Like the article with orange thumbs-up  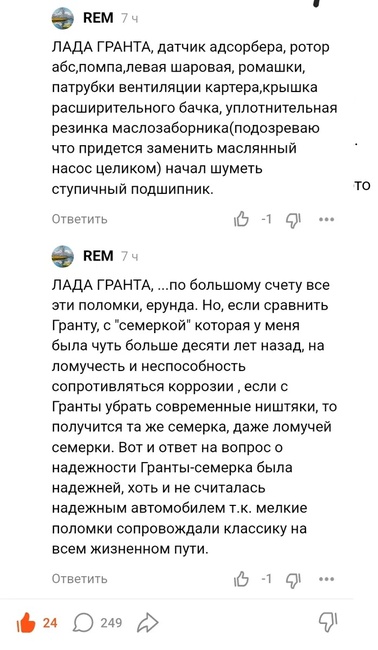tap(26, 622)
